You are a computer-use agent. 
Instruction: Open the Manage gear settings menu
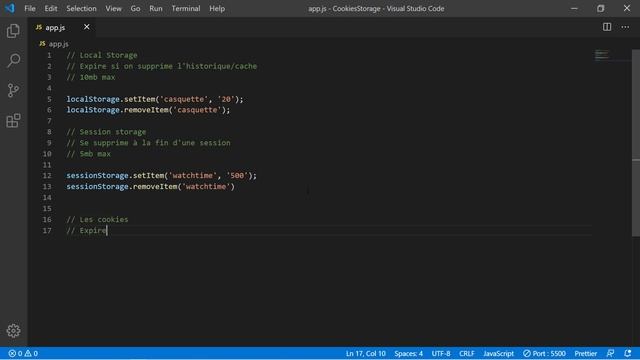click(13, 331)
